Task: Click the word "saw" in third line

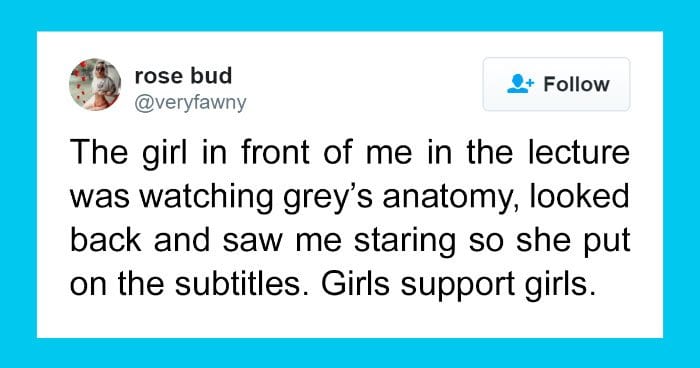Action: coord(253,241)
